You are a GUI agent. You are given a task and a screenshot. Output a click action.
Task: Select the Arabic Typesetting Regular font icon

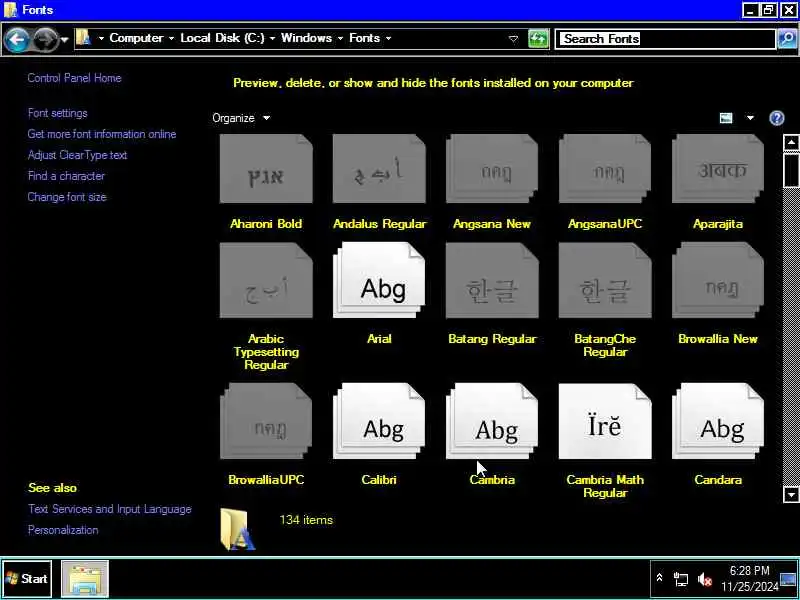(266, 280)
